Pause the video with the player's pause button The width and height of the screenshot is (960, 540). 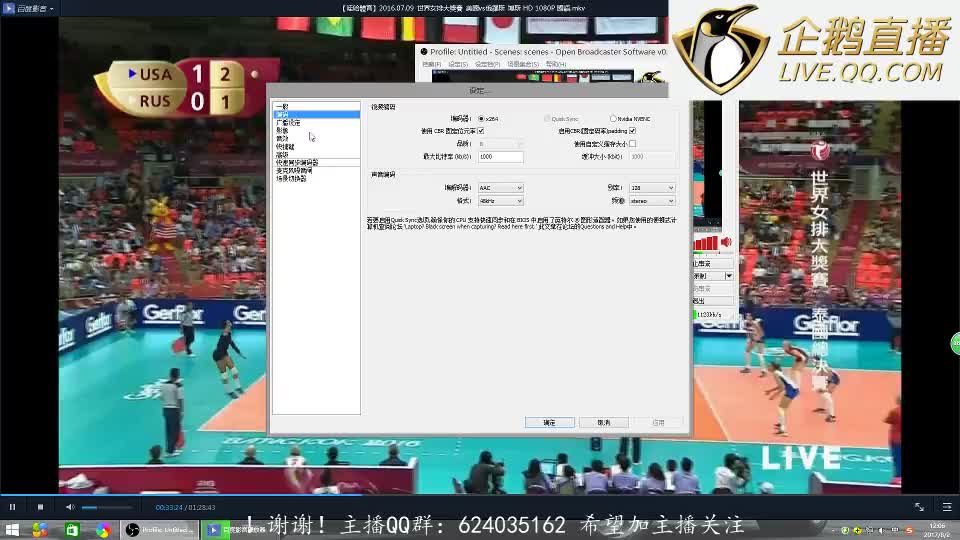(x=12, y=507)
